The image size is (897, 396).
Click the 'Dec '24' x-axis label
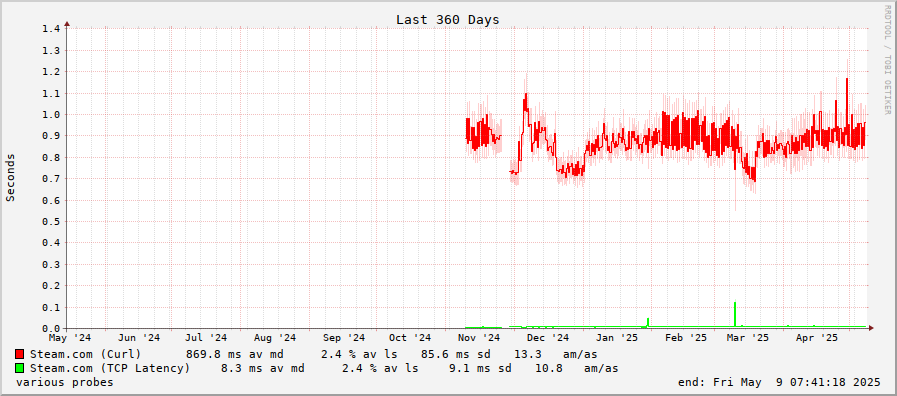coord(547,338)
